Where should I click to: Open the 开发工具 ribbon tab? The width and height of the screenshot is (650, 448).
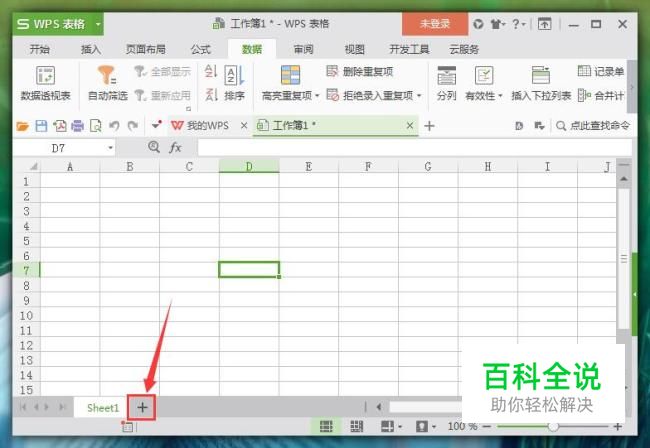pos(409,49)
